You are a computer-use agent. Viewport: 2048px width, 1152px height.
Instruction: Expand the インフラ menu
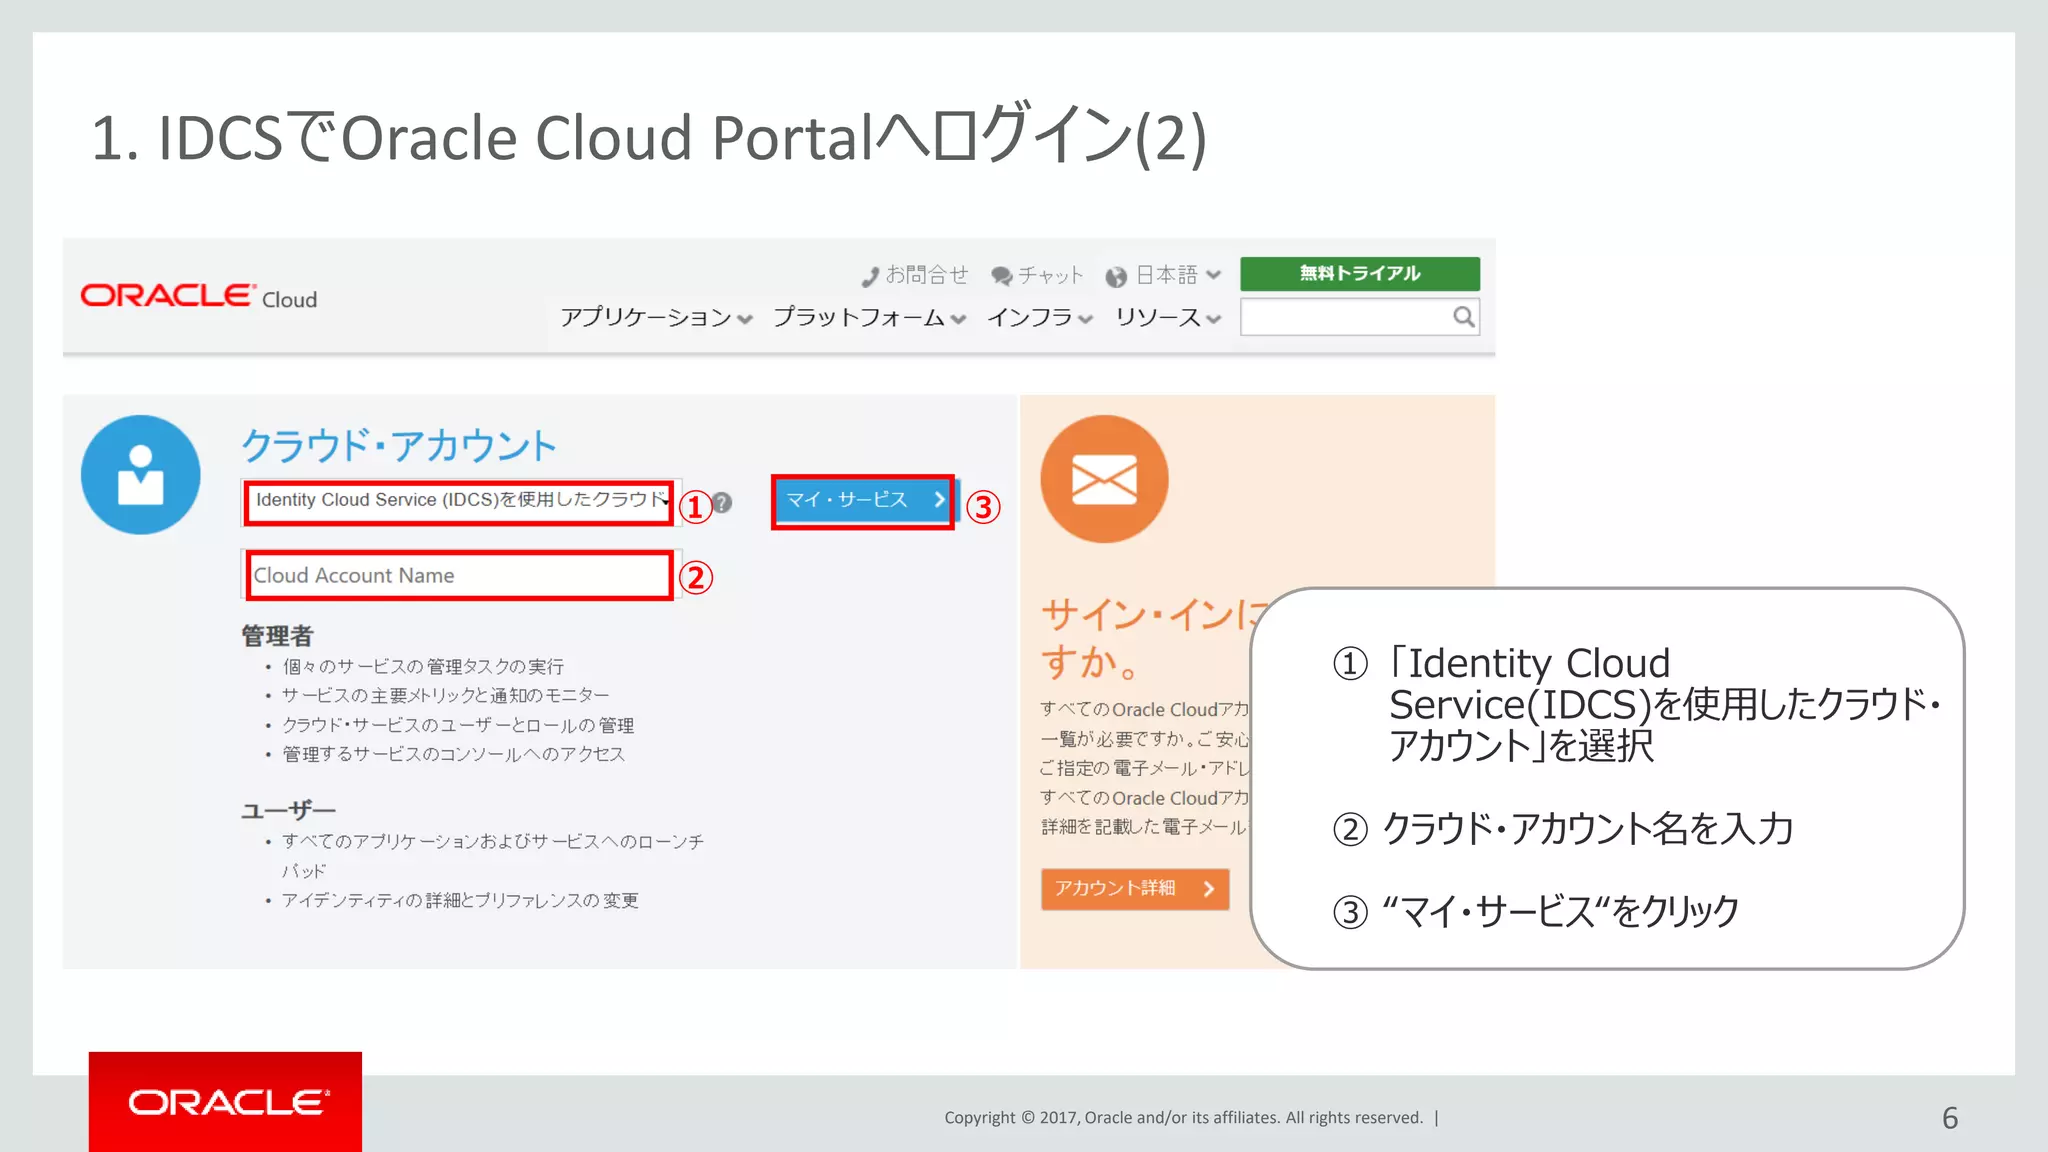pyautogui.click(x=1040, y=317)
